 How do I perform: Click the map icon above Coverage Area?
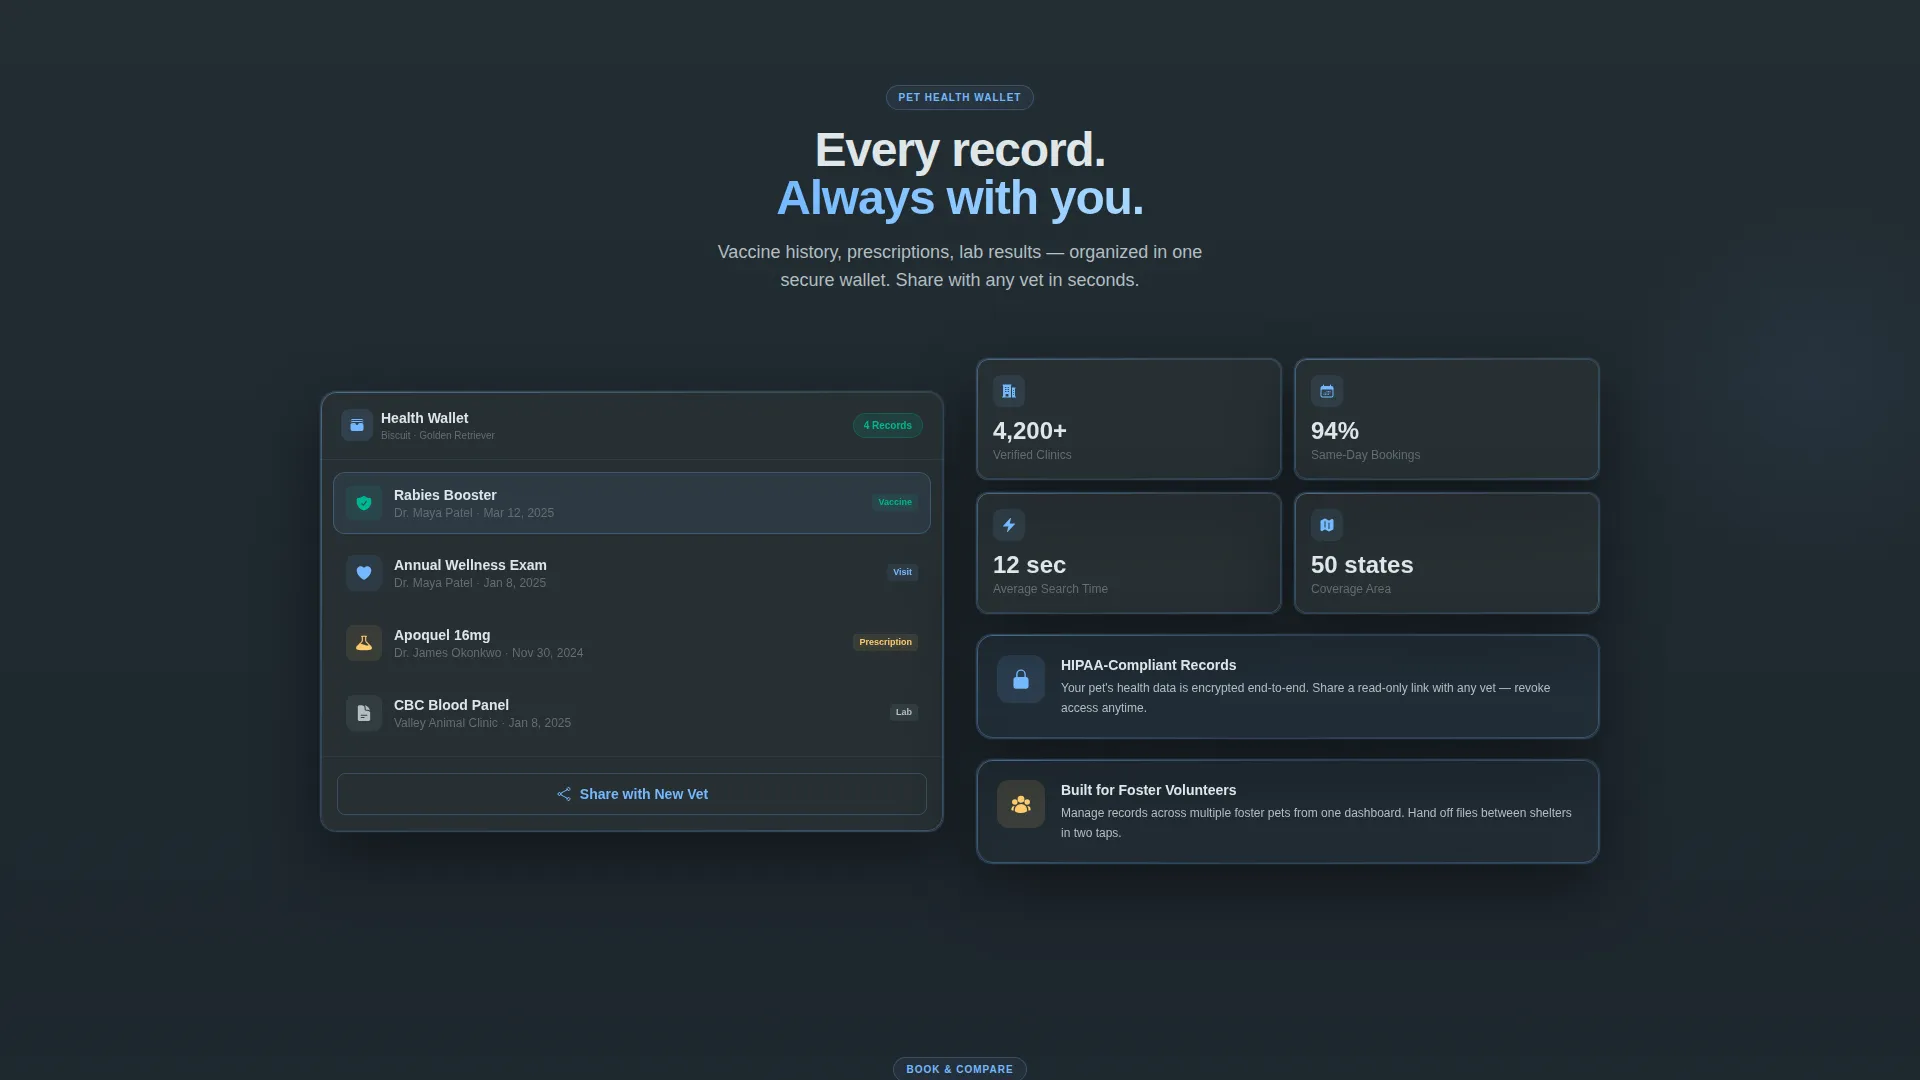click(1327, 525)
